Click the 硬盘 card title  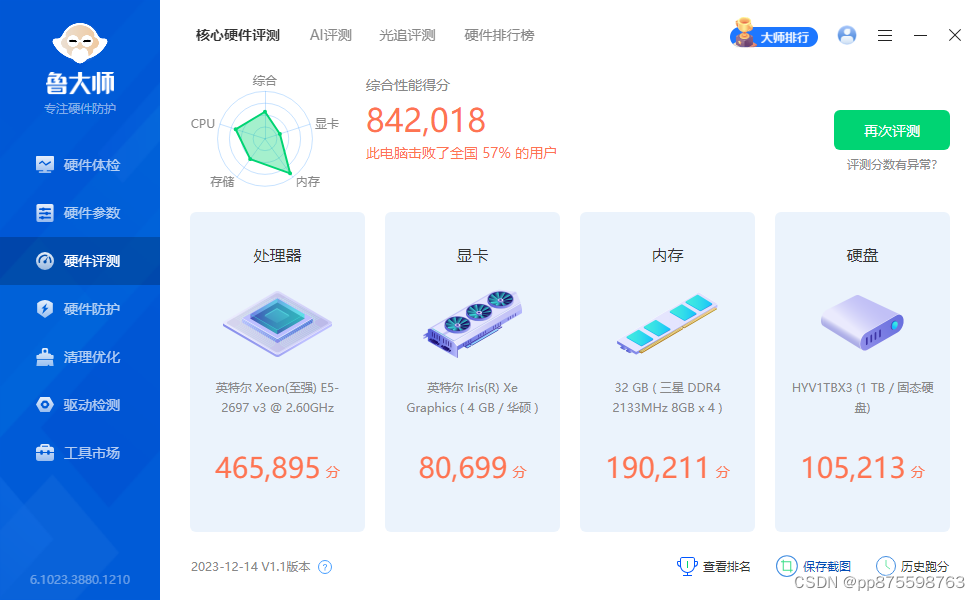[x=862, y=256]
